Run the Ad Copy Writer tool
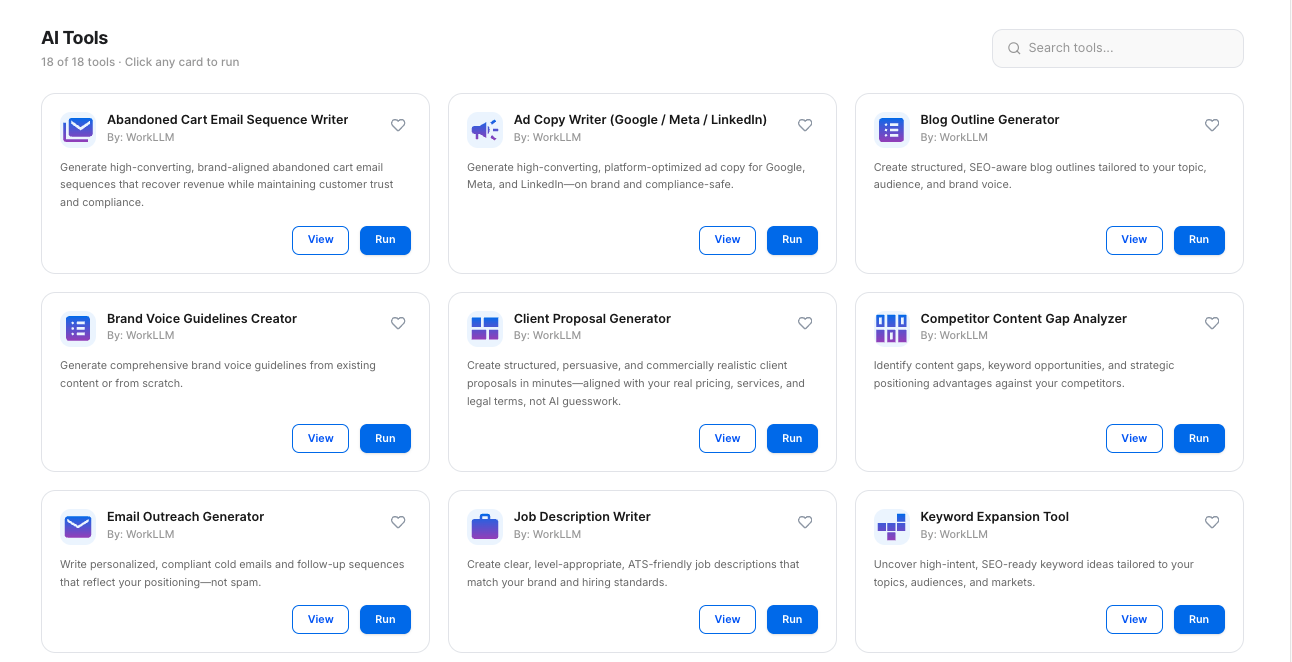 pyautogui.click(x=792, y=240)
